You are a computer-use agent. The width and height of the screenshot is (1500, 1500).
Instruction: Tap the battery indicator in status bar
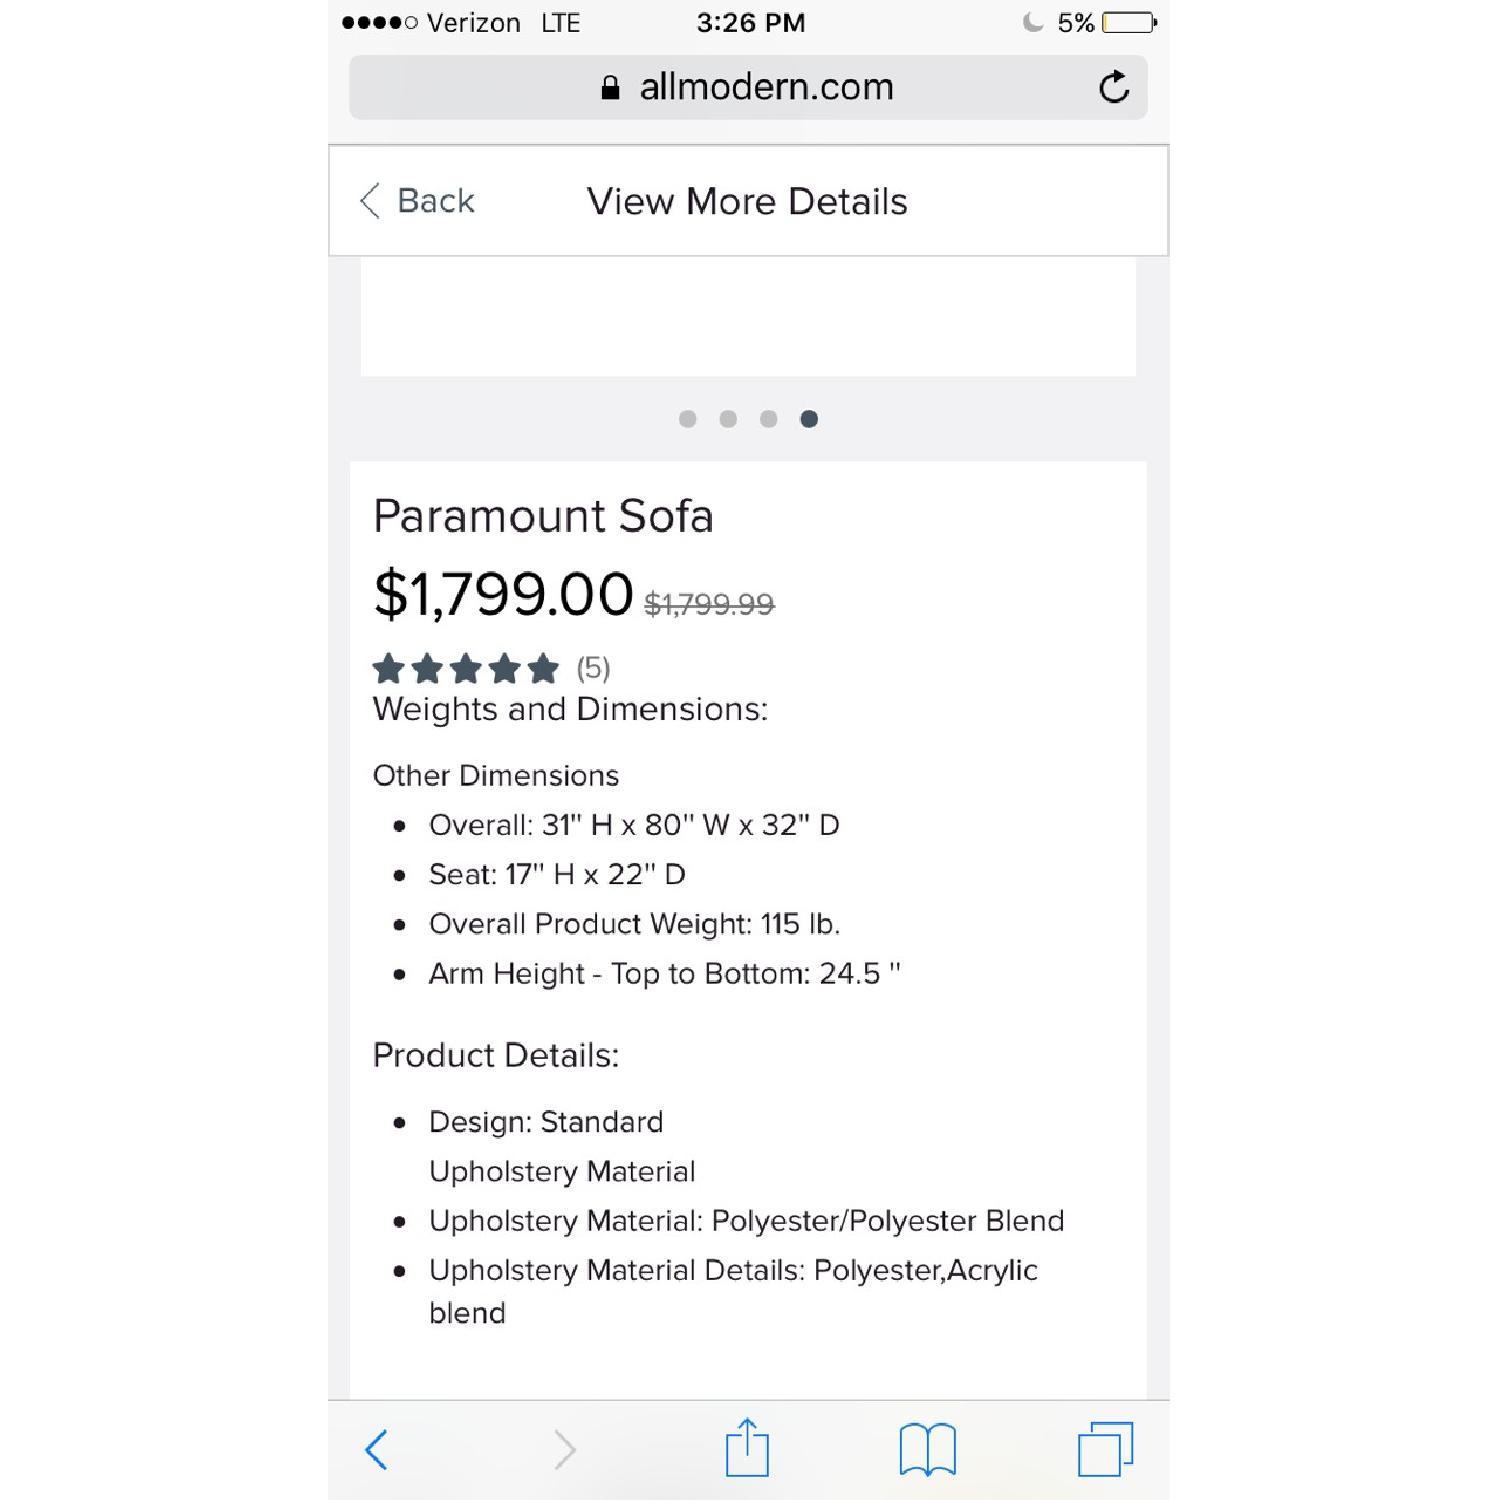click(x=1129, y=22)
